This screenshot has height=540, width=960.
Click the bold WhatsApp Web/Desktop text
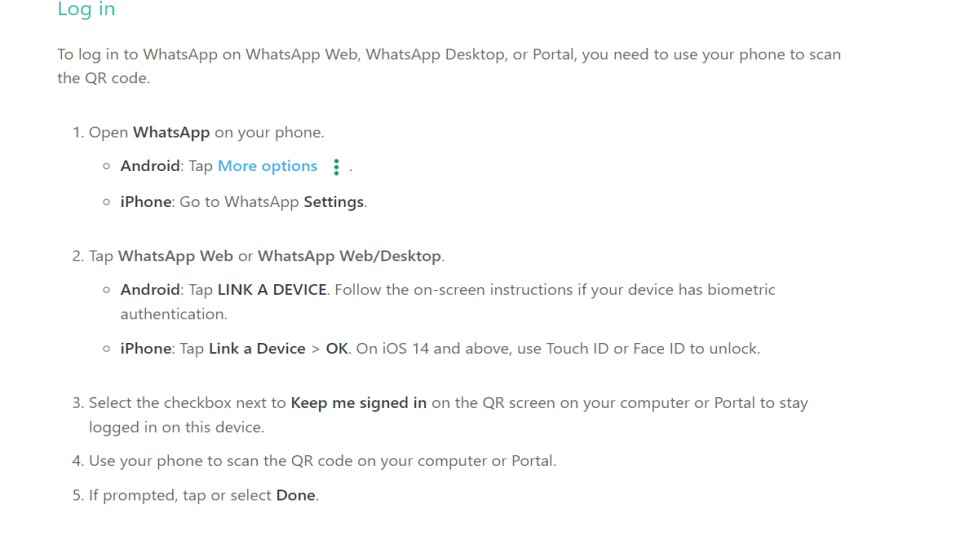[350, 256]
